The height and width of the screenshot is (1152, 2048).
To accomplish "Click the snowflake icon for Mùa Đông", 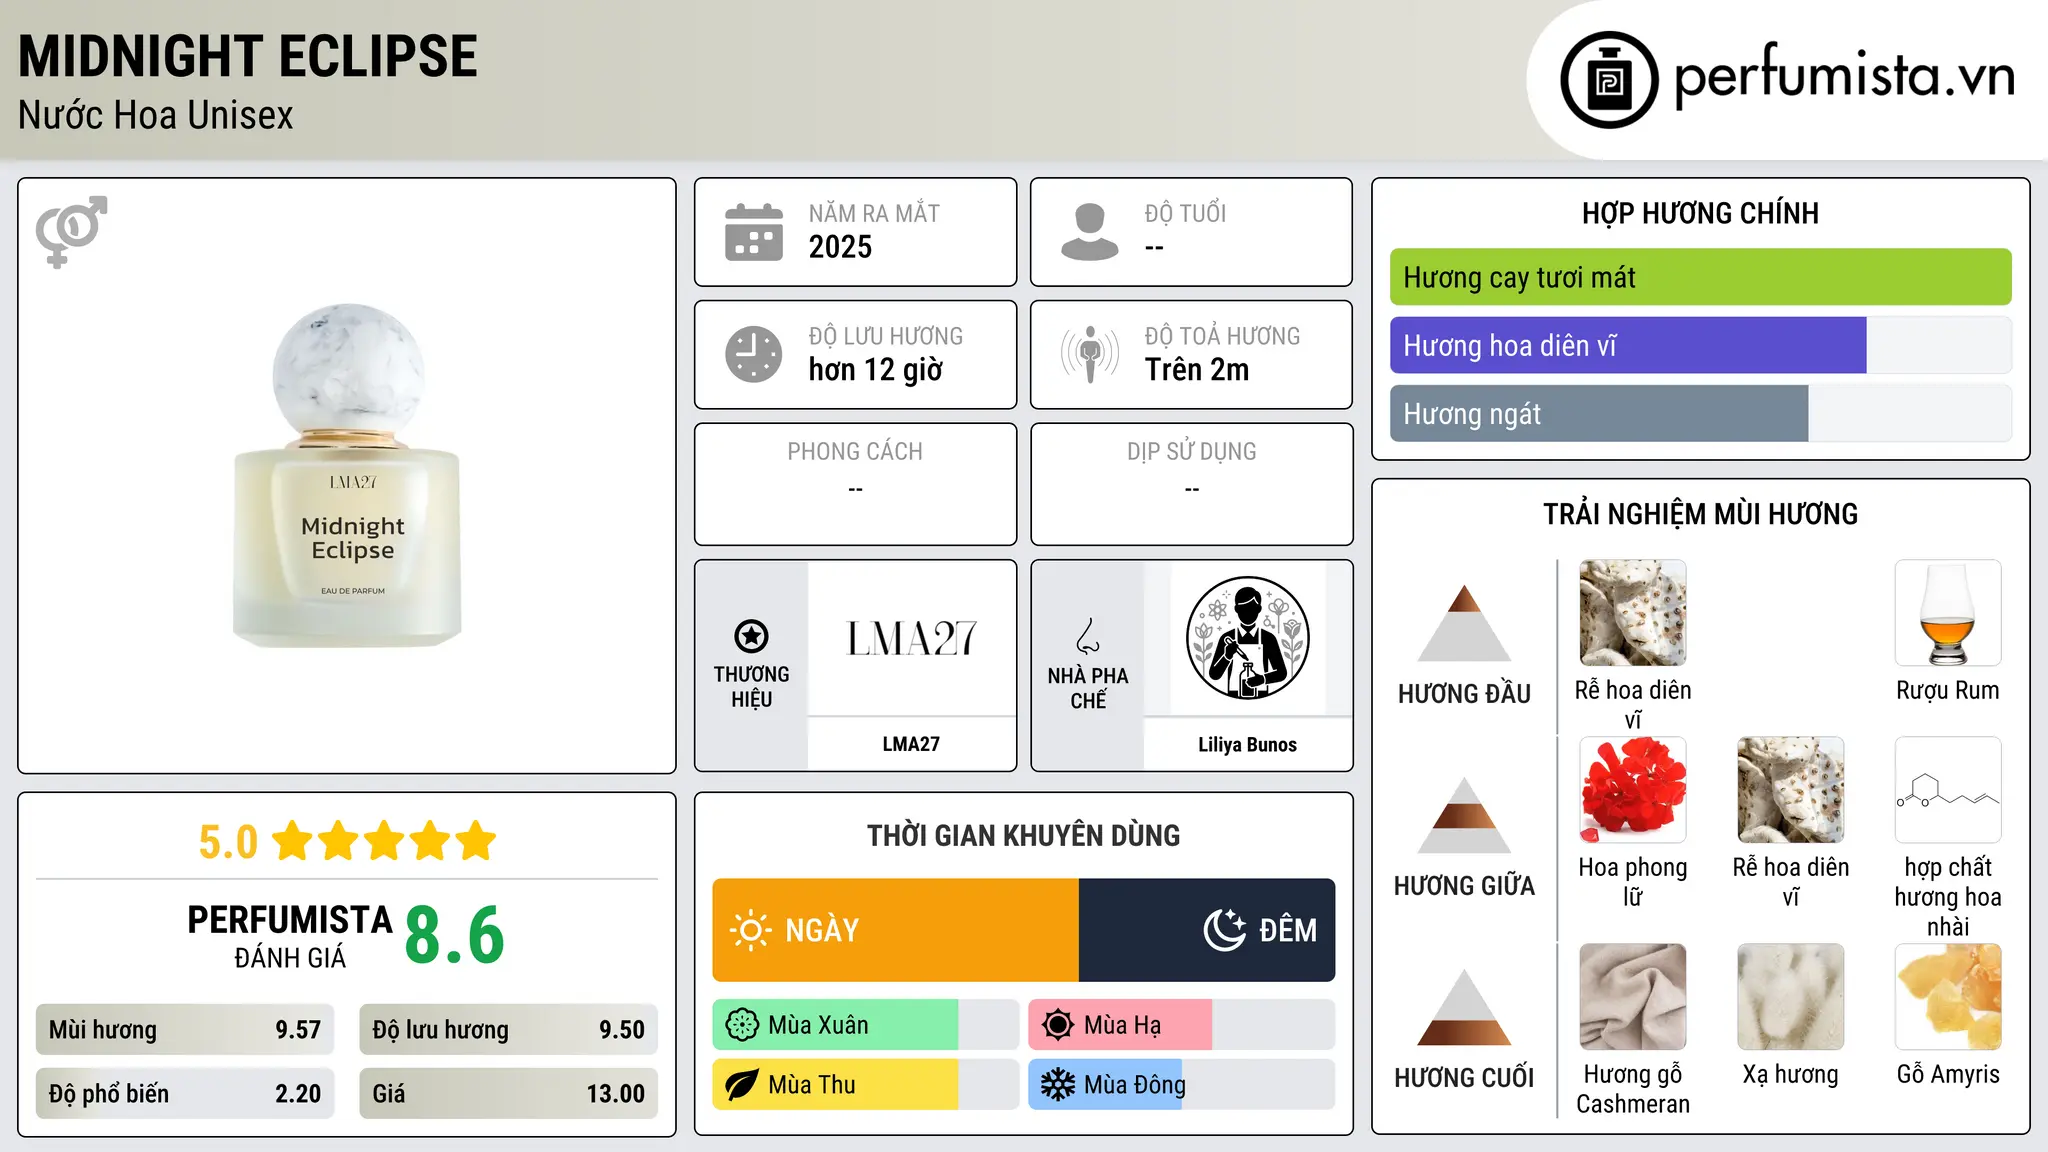I will click(x=1058, y=1085).
